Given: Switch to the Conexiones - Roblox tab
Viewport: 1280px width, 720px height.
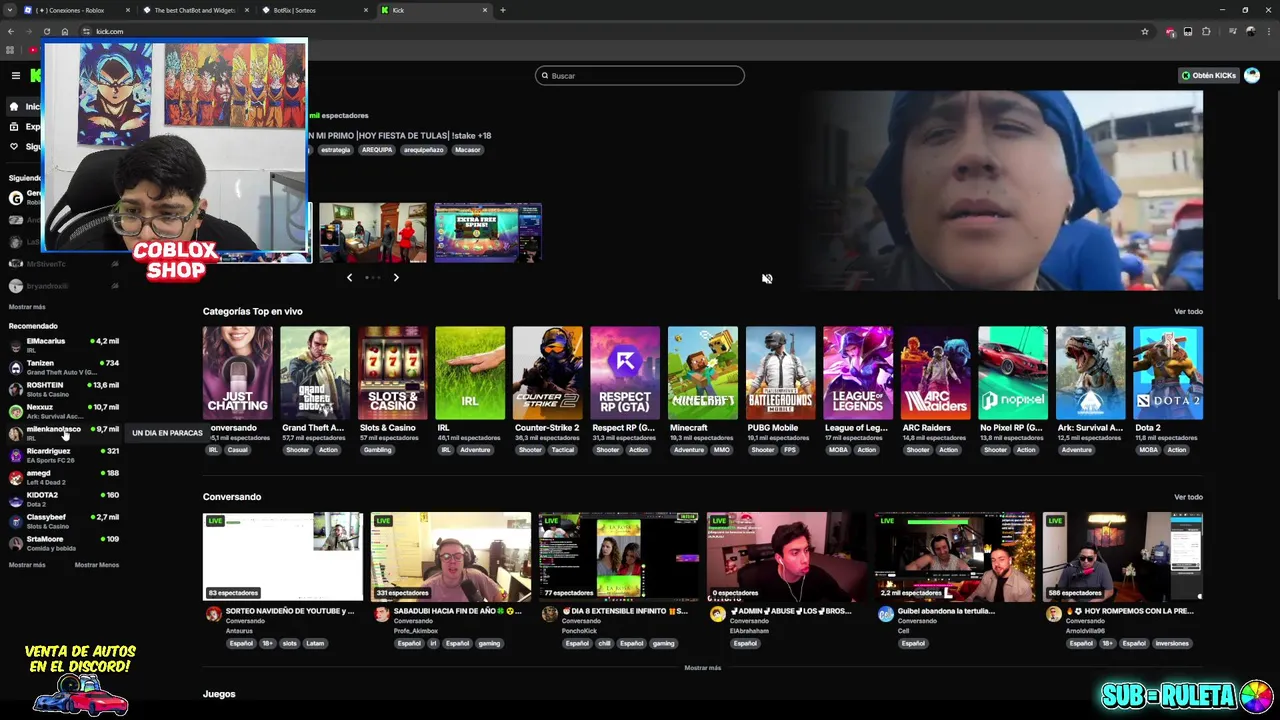Looking at the screenshot, I should click(x=78, y=10).
